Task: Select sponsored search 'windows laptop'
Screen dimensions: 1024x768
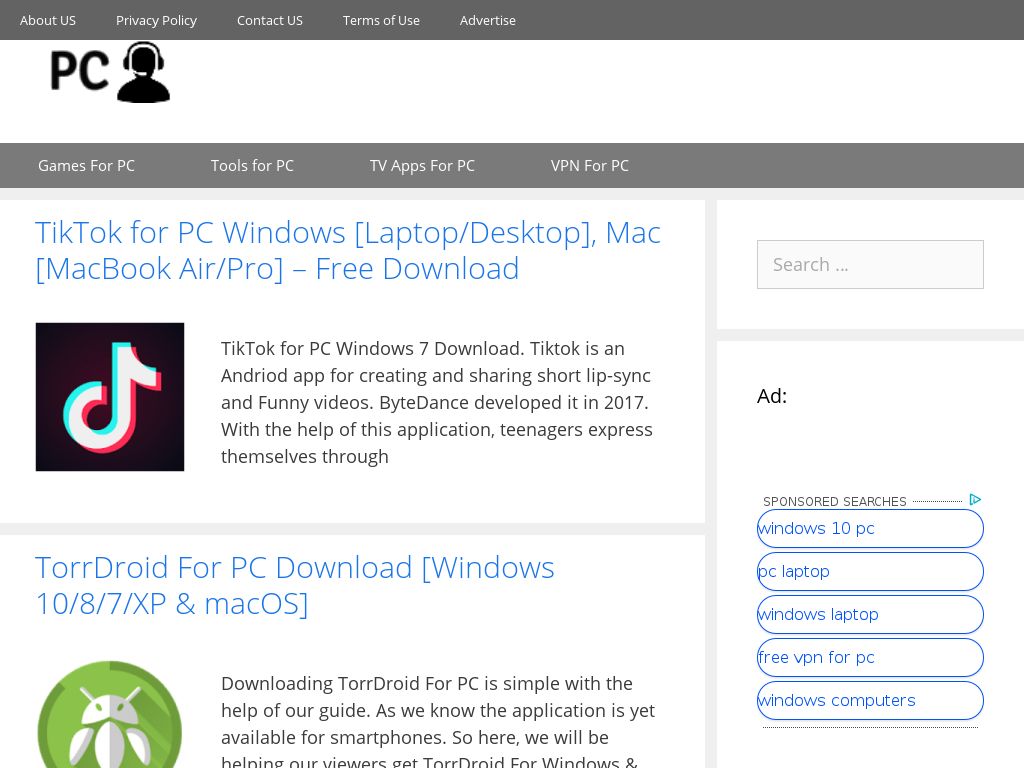Action: click(x=870, y=615)
